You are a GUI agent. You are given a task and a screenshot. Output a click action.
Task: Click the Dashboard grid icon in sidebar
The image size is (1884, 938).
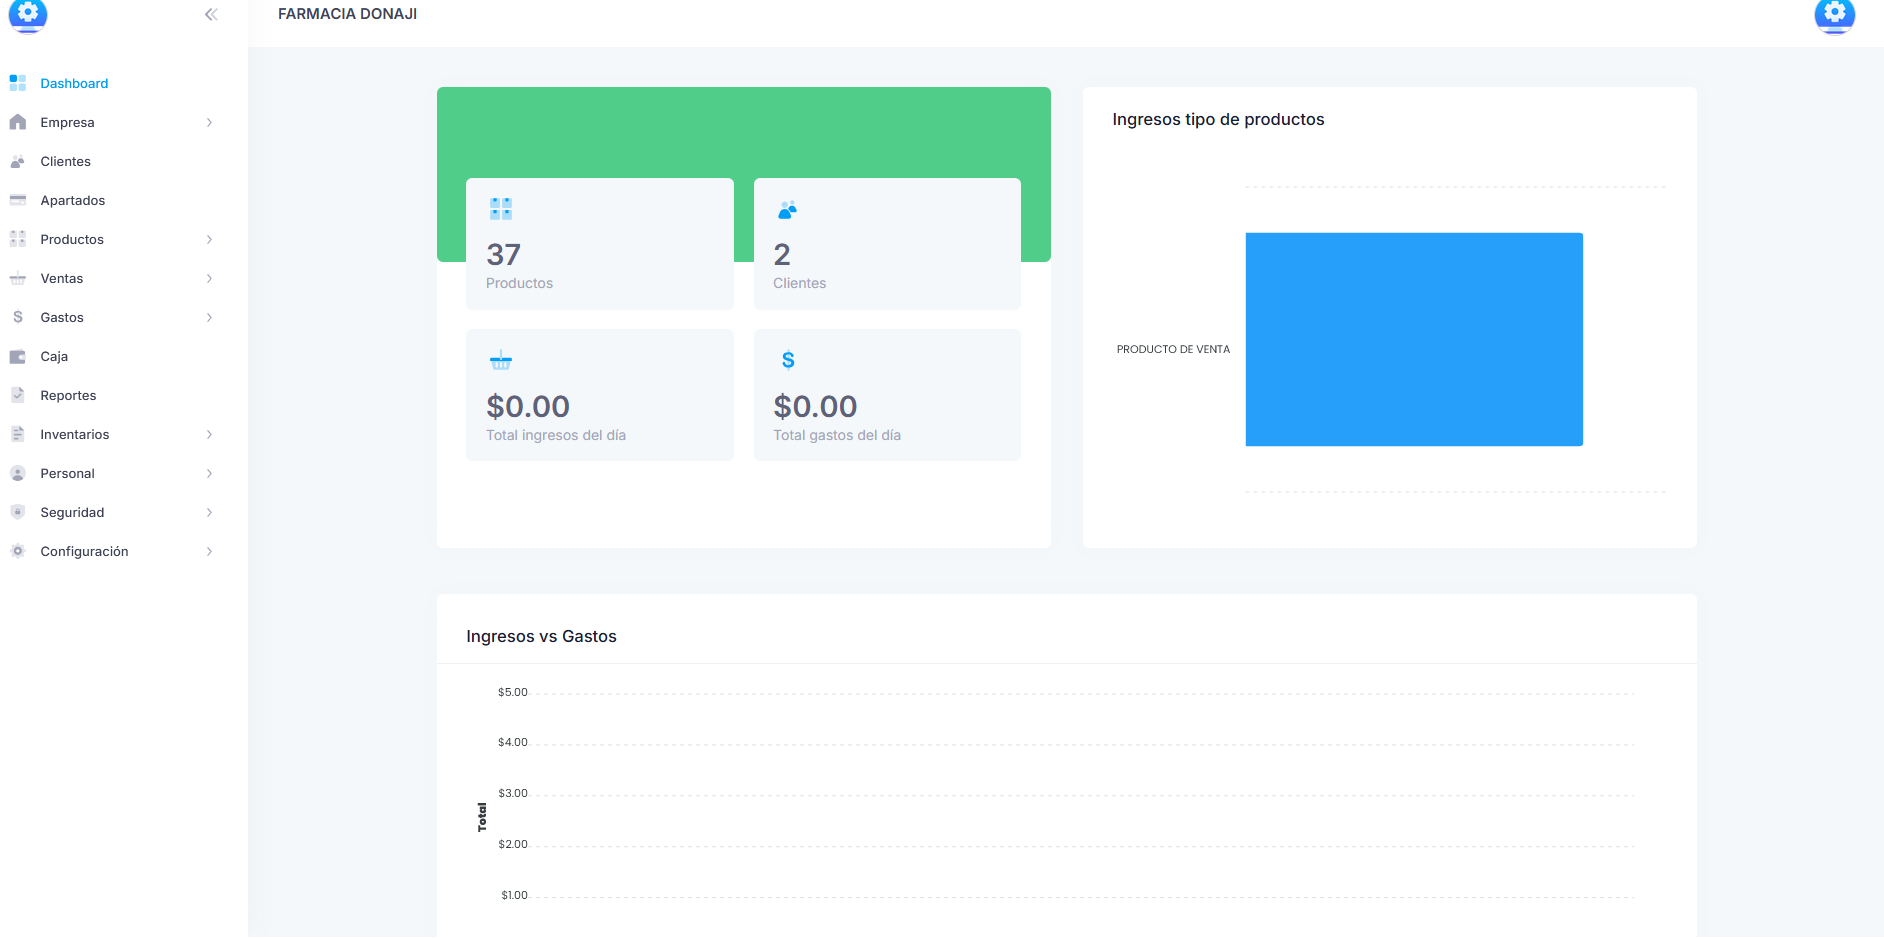(18, 83)
